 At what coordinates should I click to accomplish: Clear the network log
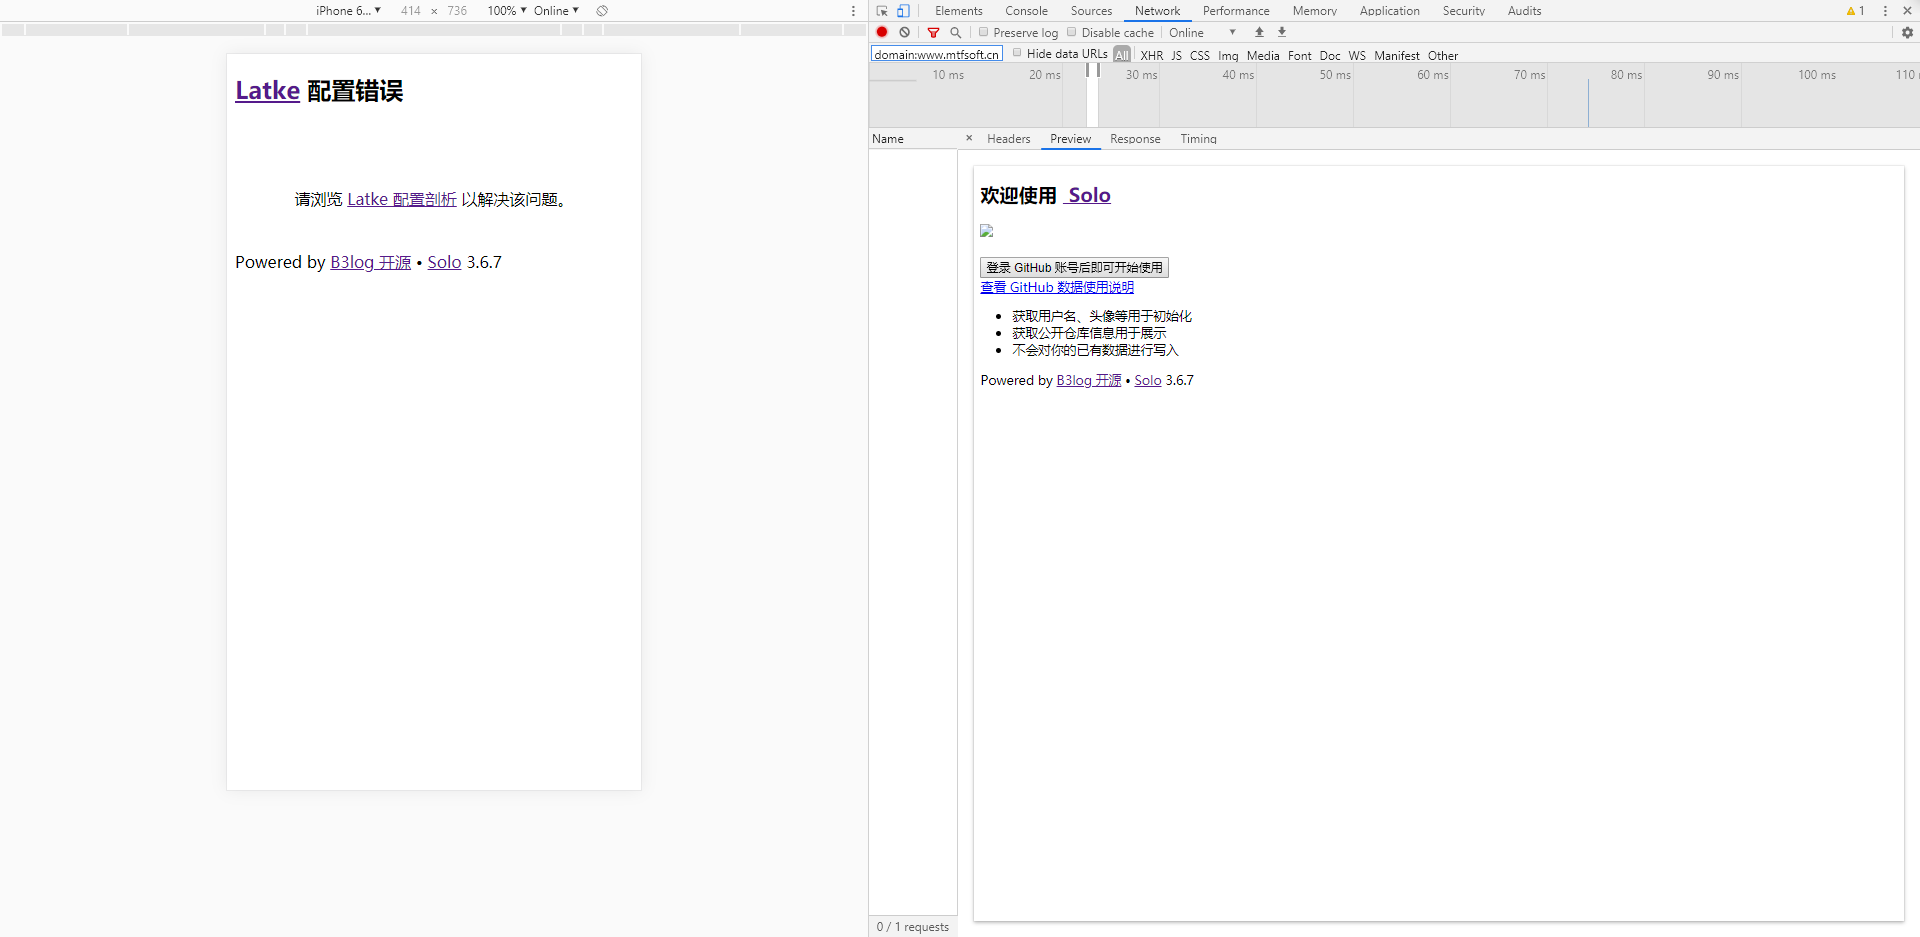click(x=904, y=32)
